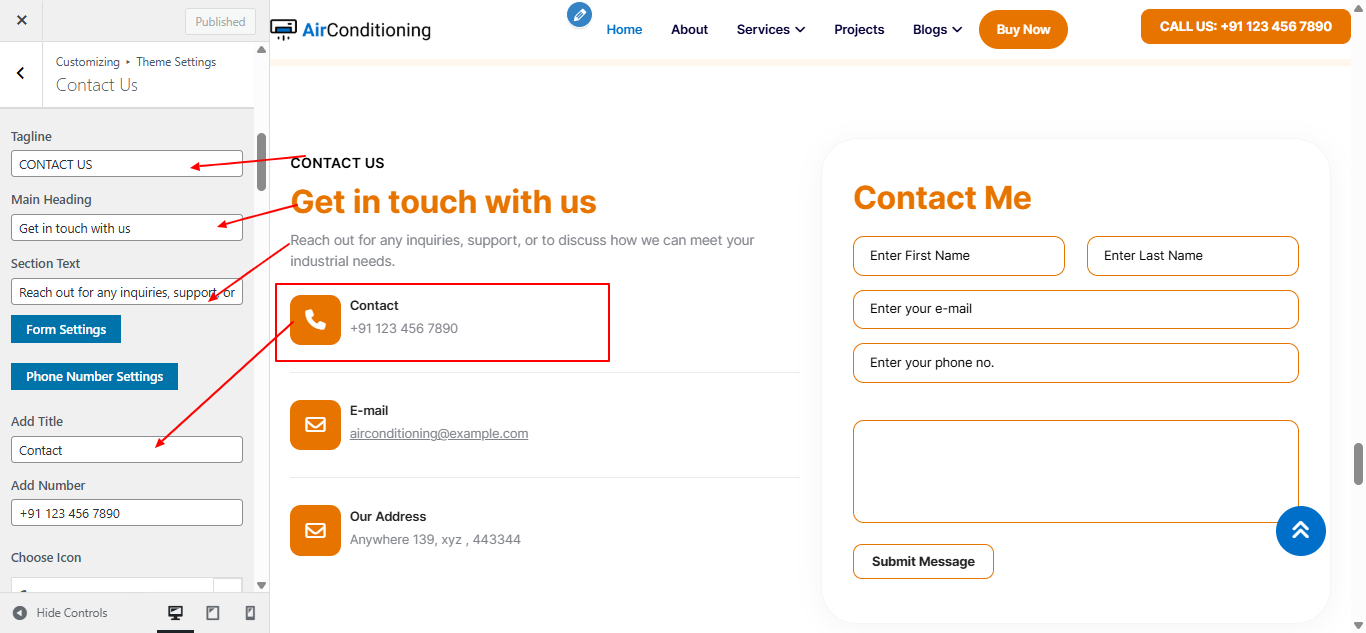Go back using the left chevron arrow

(x=21, y=73)
